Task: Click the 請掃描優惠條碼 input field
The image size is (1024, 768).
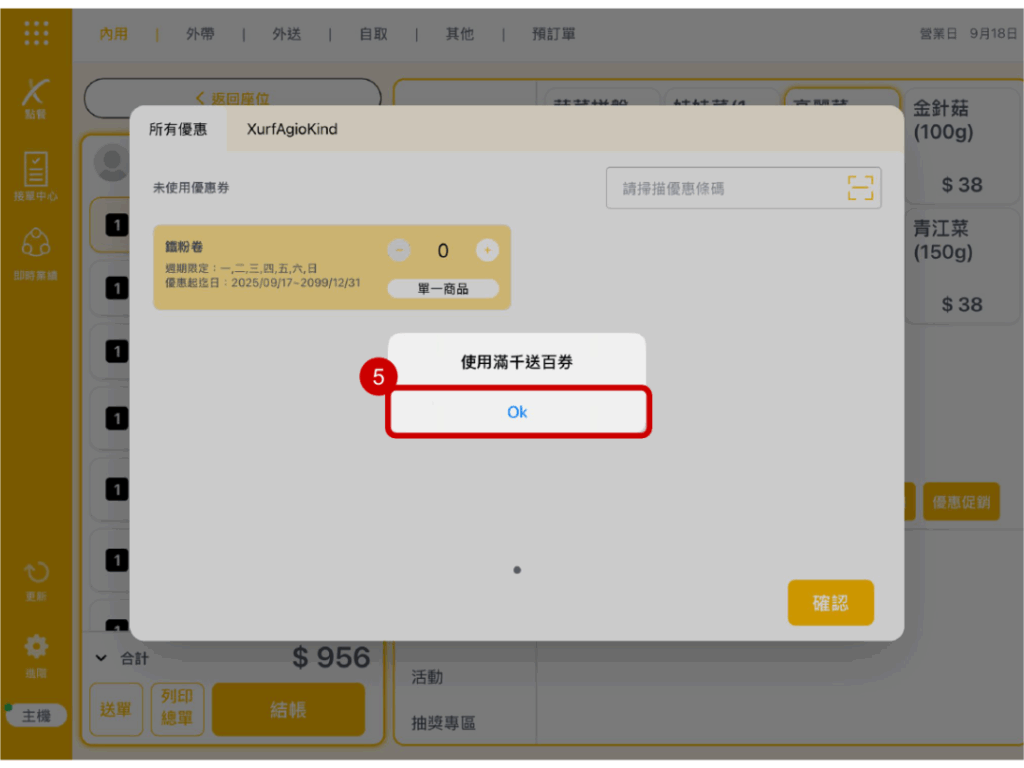Action: click(725, 188)
